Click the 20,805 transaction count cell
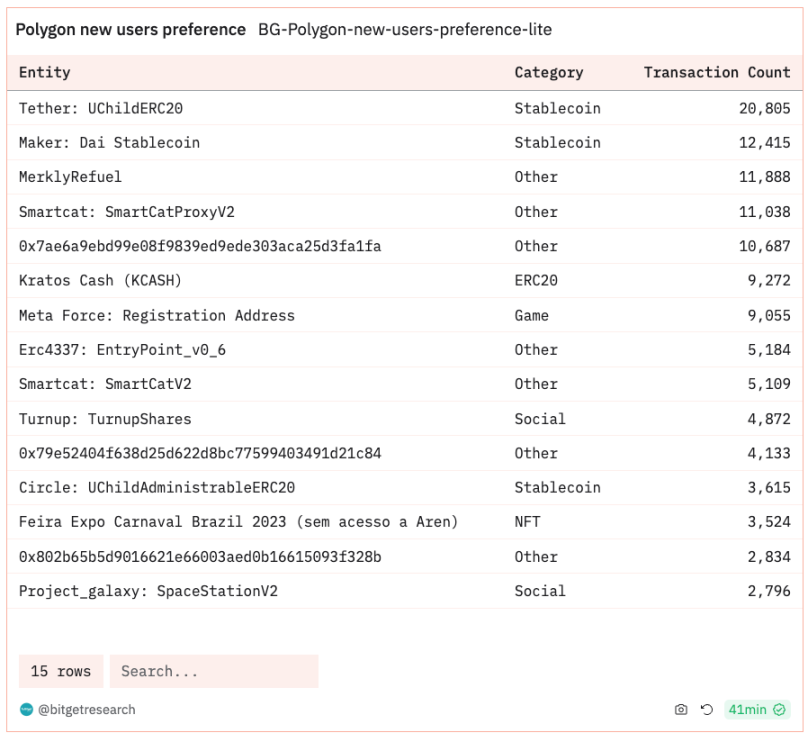The height and width of the screenshot is (742, 808). [765, 108]
